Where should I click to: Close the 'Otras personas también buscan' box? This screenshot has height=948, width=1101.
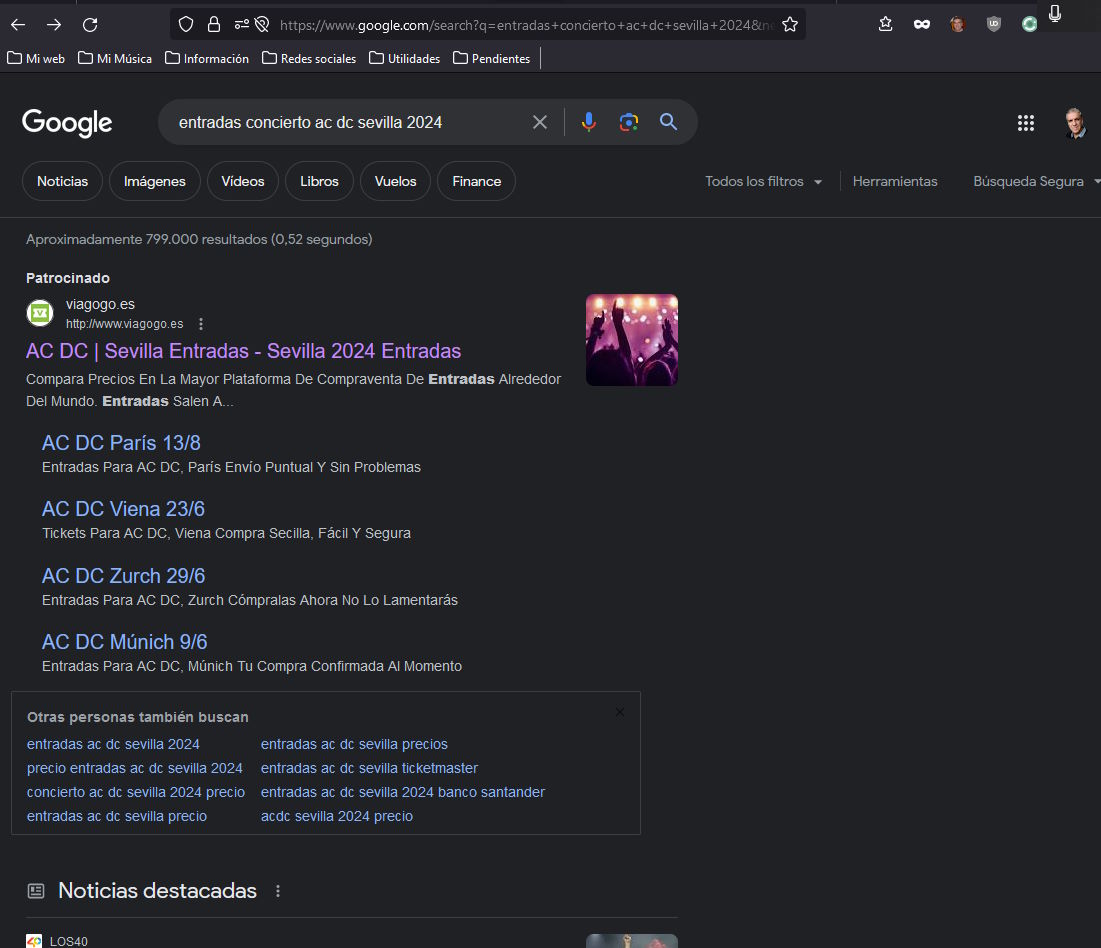[x=620, y=712]
